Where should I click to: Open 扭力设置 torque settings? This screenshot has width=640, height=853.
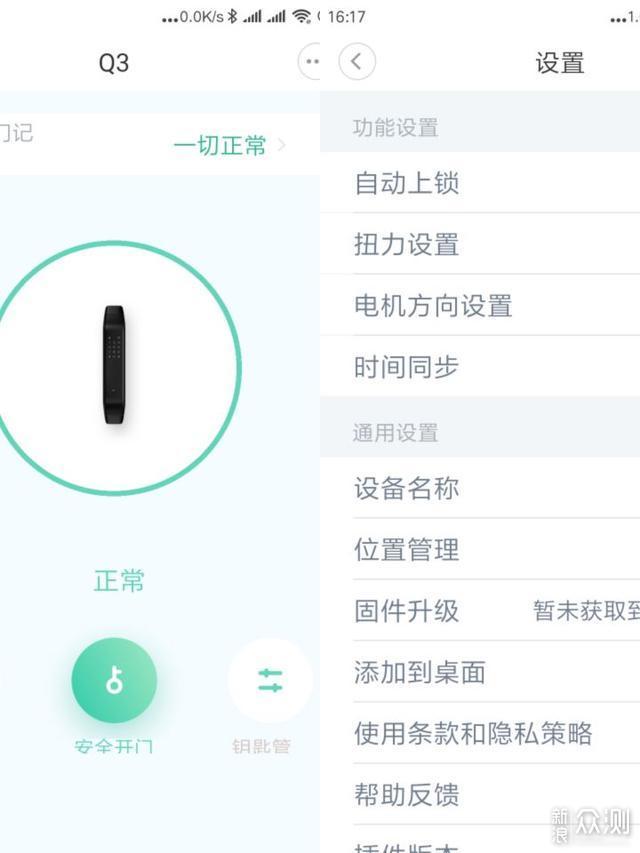(480, 244)
